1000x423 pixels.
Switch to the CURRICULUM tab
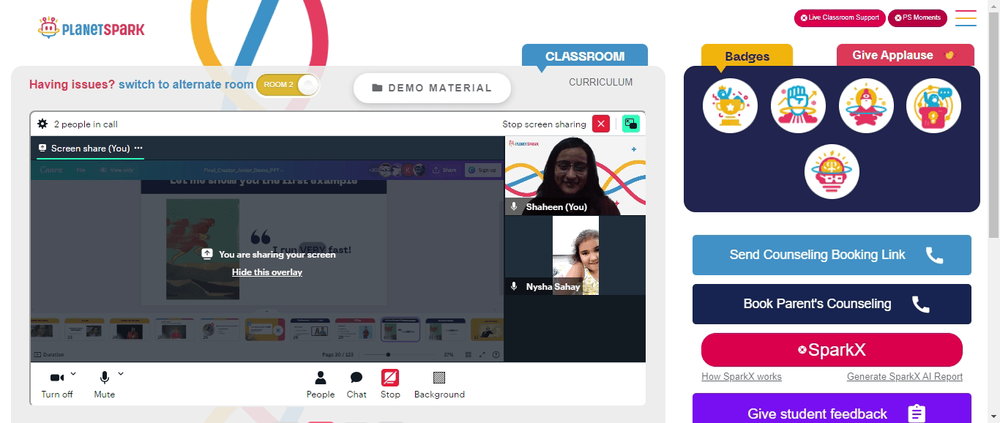click(x=601, y=82)
